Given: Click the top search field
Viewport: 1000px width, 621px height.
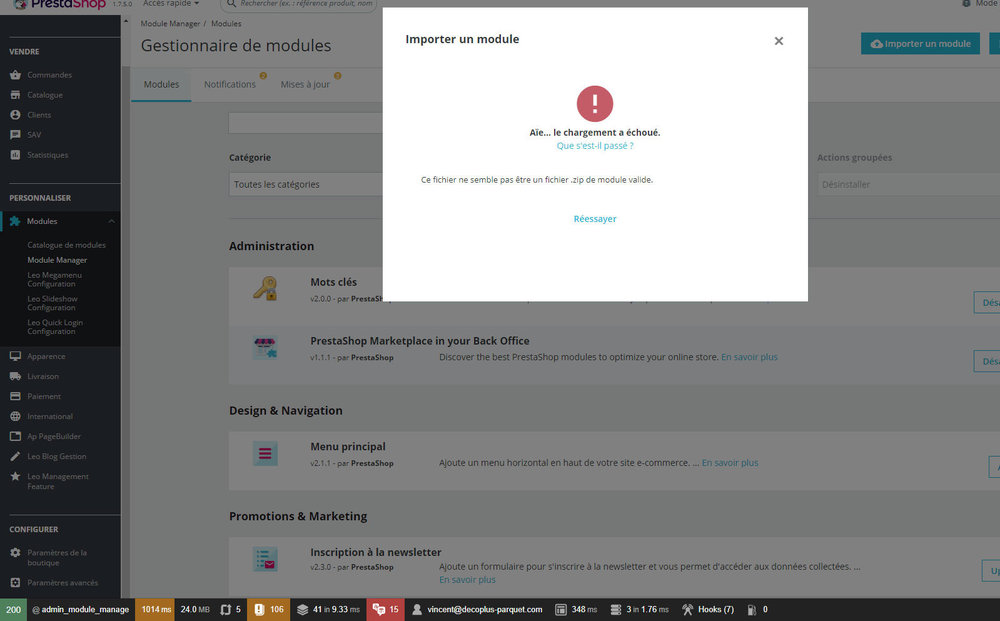Looking at the screenshot, I should 298,4.
